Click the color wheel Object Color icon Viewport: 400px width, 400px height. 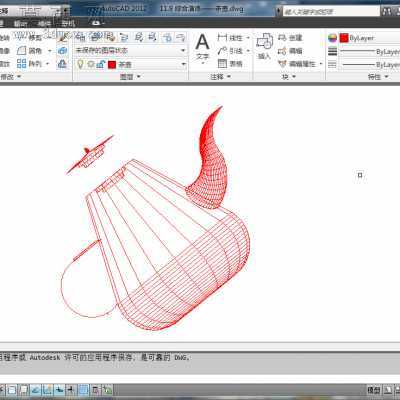(332, 38)
